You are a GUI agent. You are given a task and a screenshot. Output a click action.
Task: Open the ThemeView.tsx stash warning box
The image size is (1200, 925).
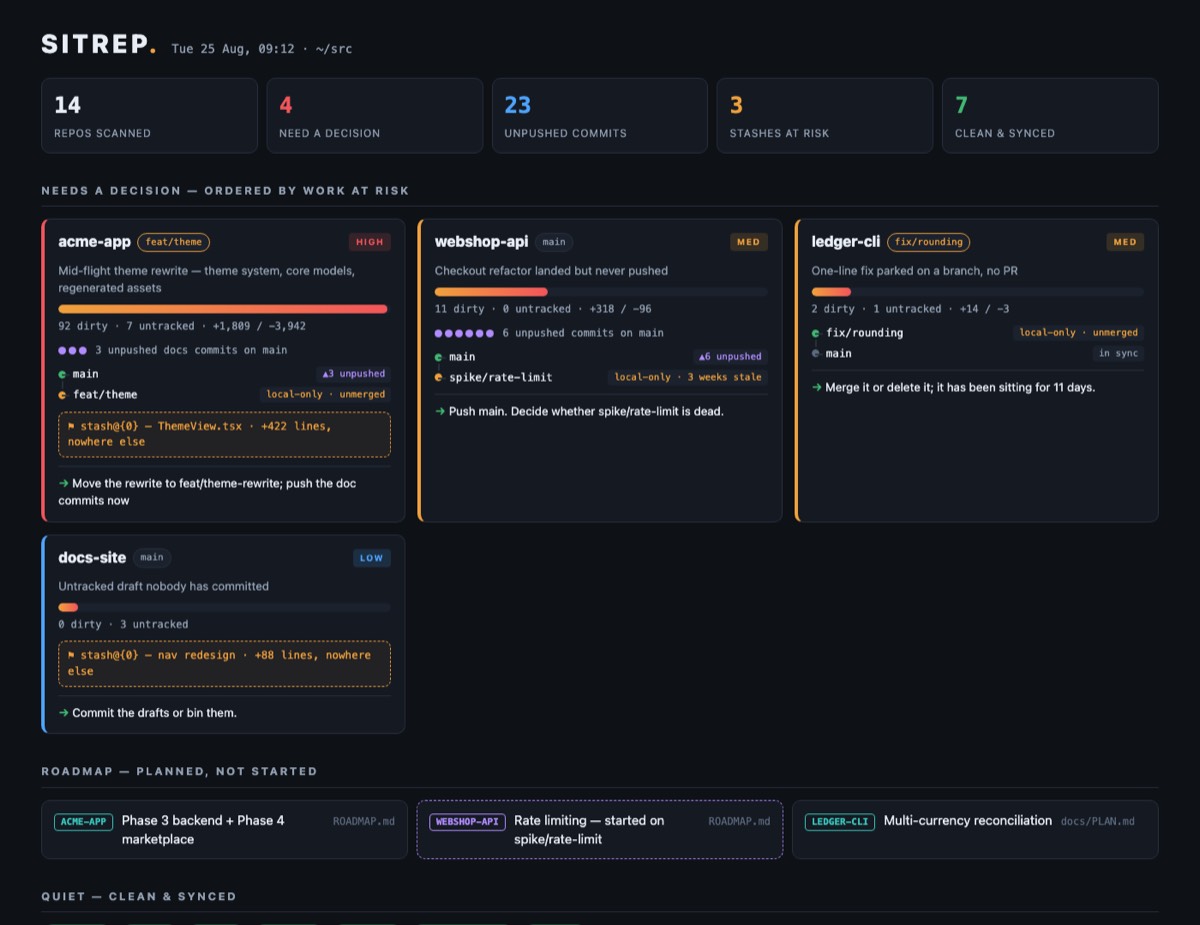pos(224,434)
